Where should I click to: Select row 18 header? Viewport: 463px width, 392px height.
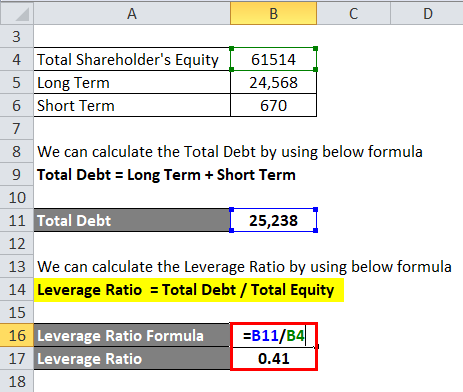coord(17,381)
